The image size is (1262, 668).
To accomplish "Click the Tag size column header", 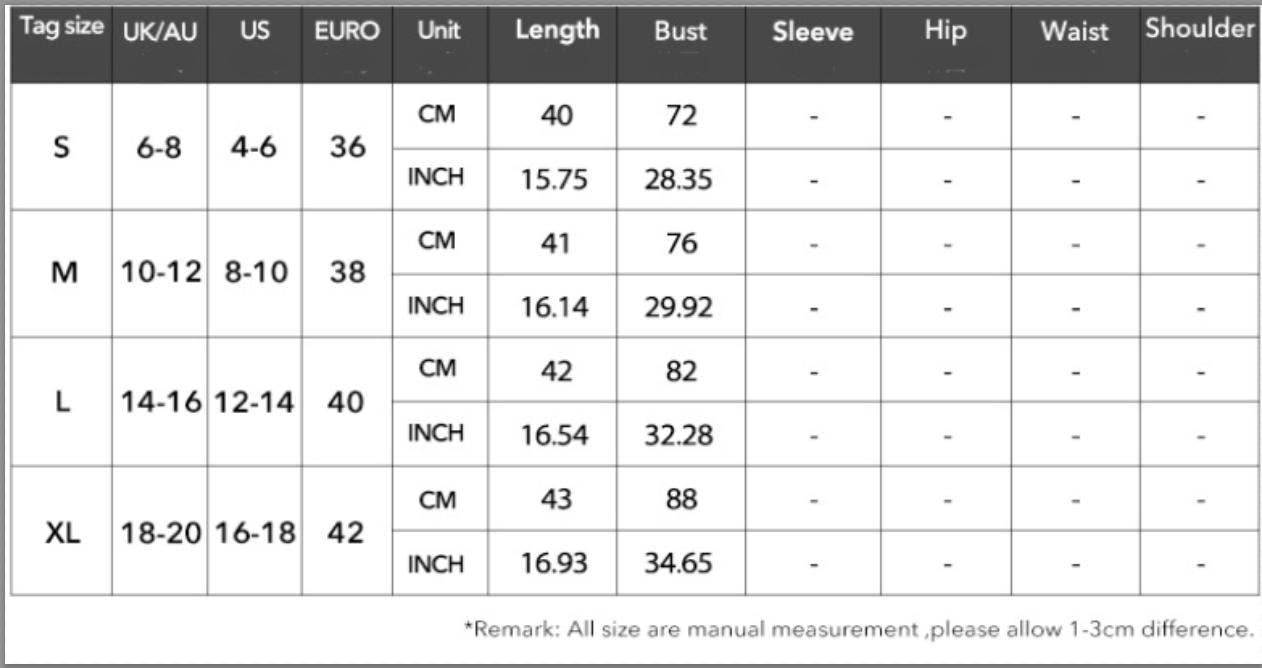I will pos(61,28).
